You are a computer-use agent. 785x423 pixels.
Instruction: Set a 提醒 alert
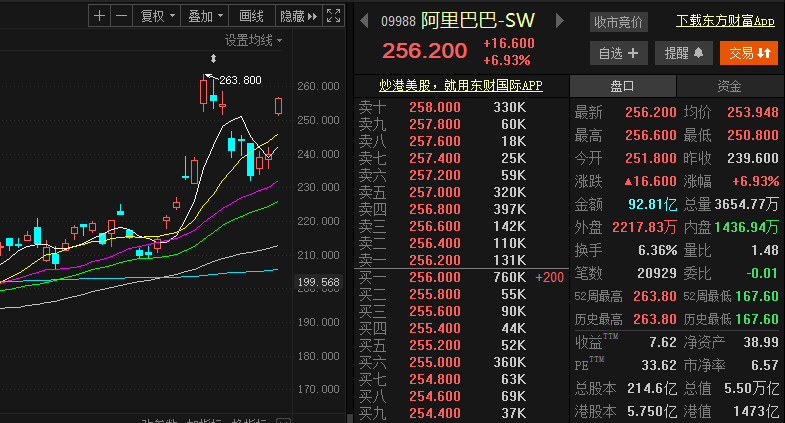[684, 53]
